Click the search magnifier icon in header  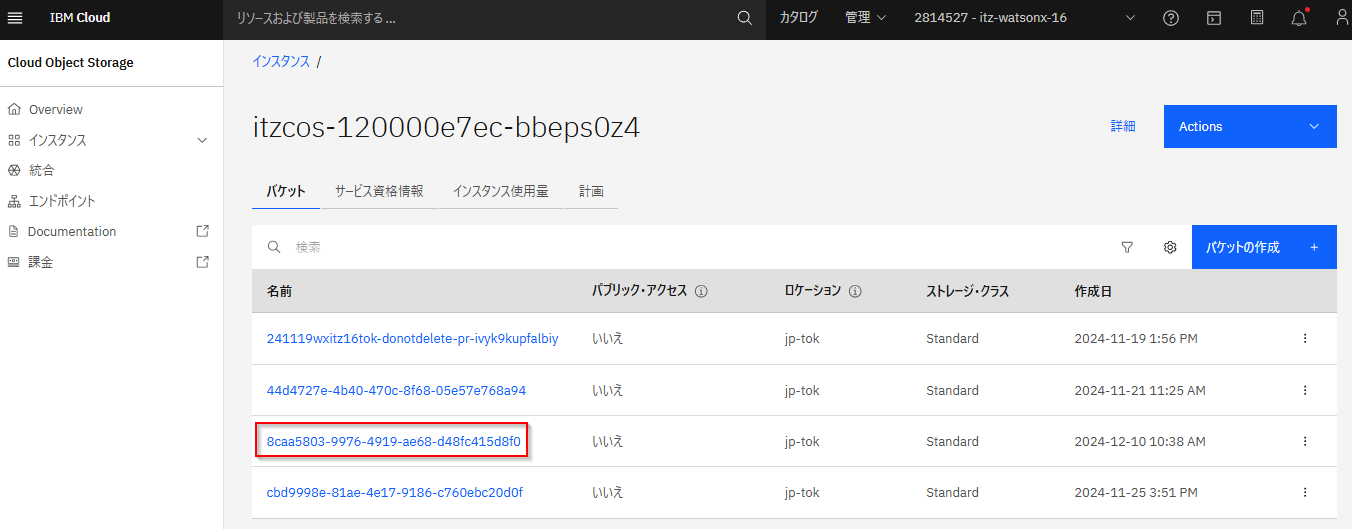(x=744, y=18)
